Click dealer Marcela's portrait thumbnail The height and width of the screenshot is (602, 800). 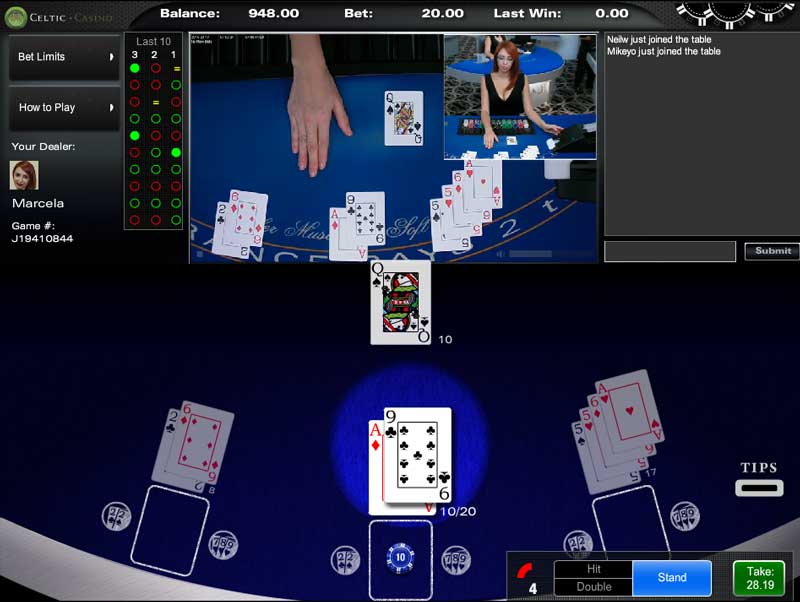tap(24, 175)
